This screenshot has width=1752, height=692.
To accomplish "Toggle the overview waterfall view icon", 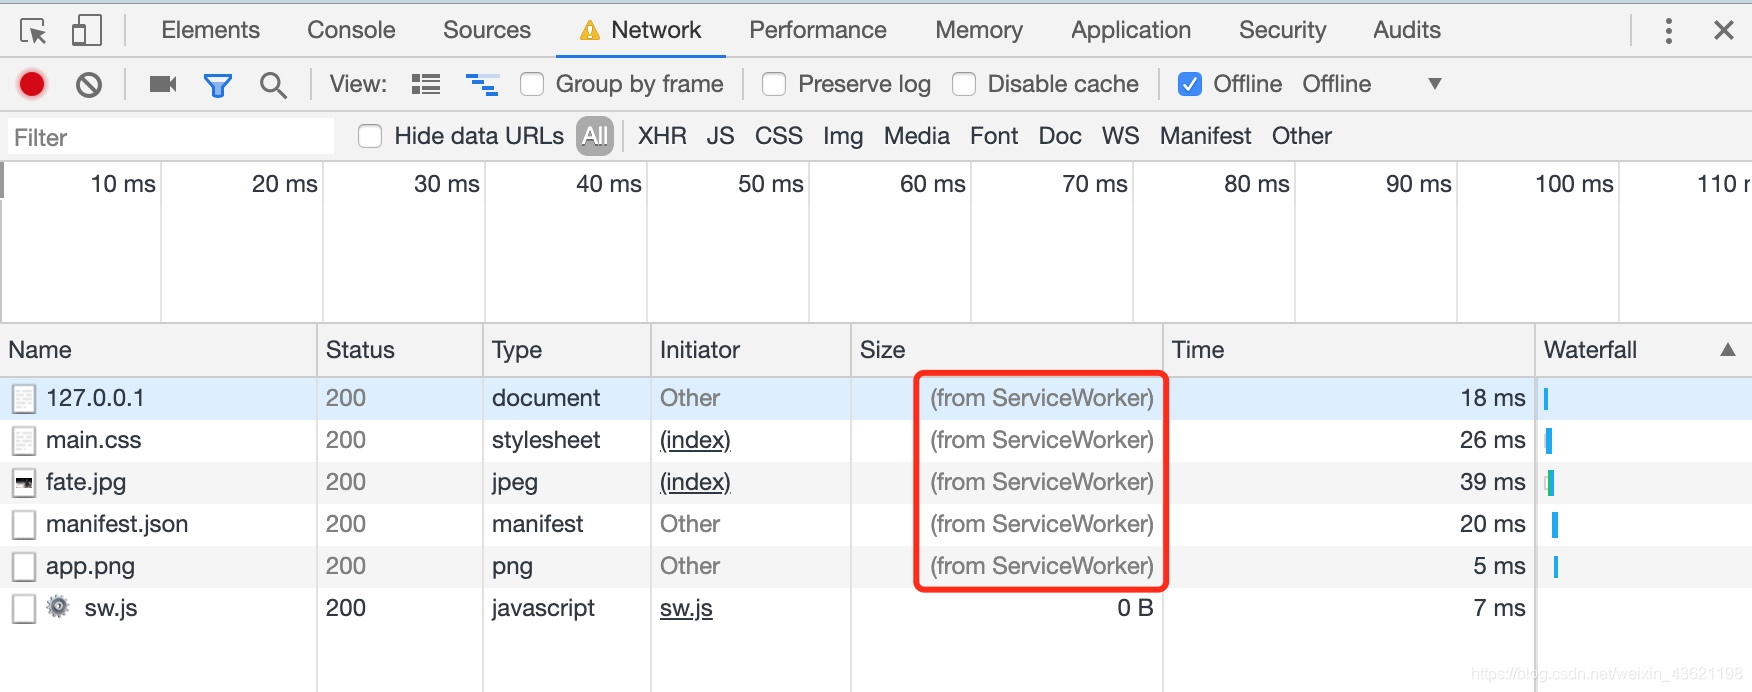I will pos(482,84).
